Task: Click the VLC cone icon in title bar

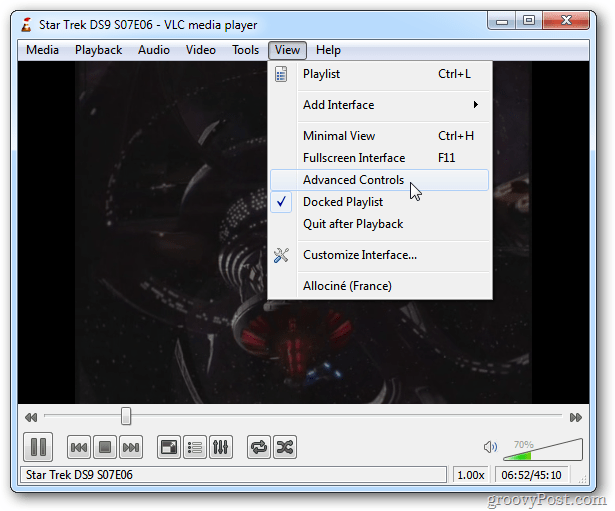Action: [x=26, y=25]
